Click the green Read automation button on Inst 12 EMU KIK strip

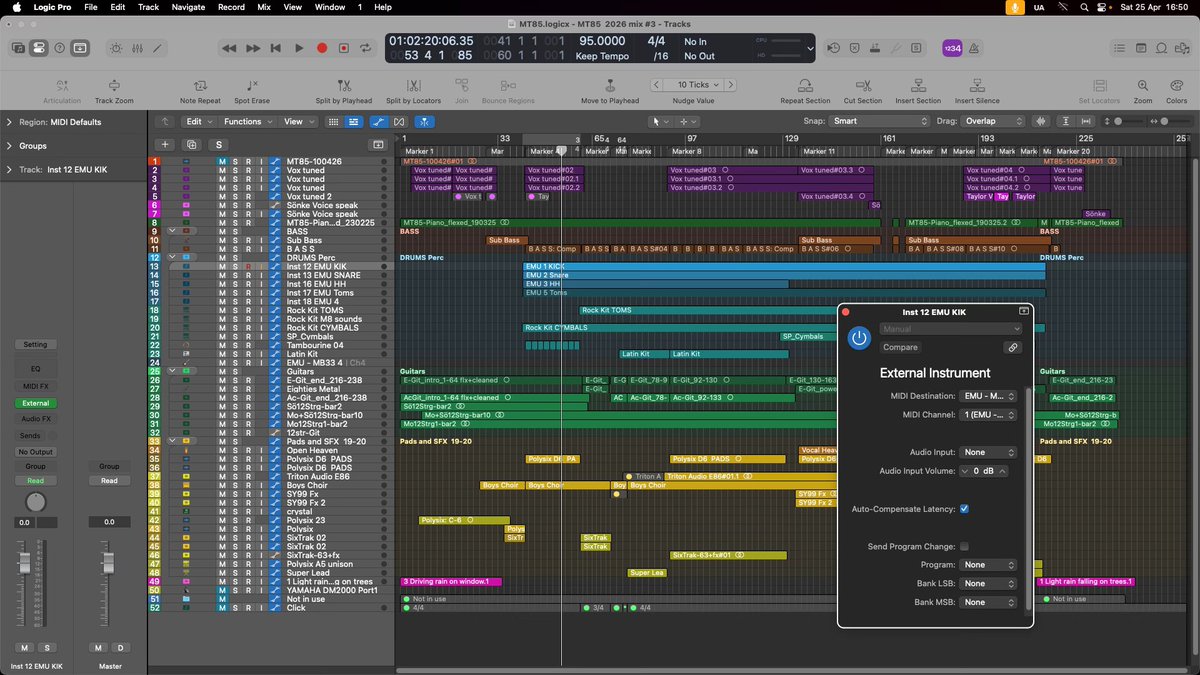(x=36, y=480)
